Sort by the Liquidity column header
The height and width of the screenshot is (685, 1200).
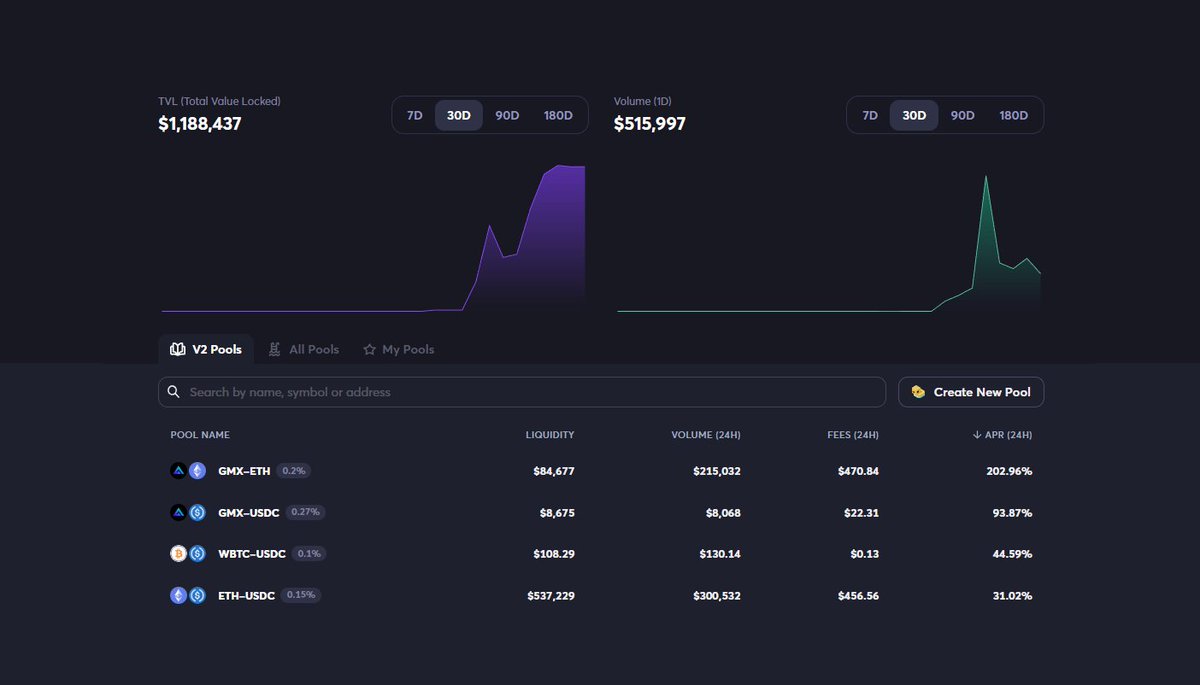550,435
